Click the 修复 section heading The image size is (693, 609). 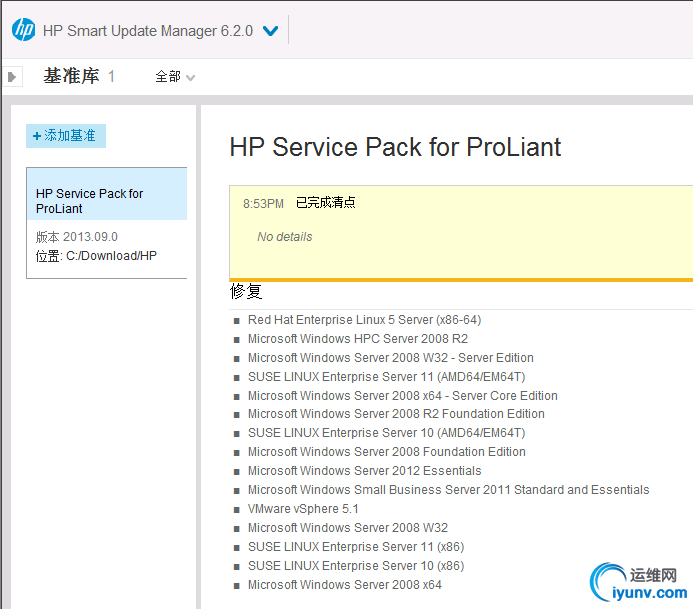tap(246, 292)
